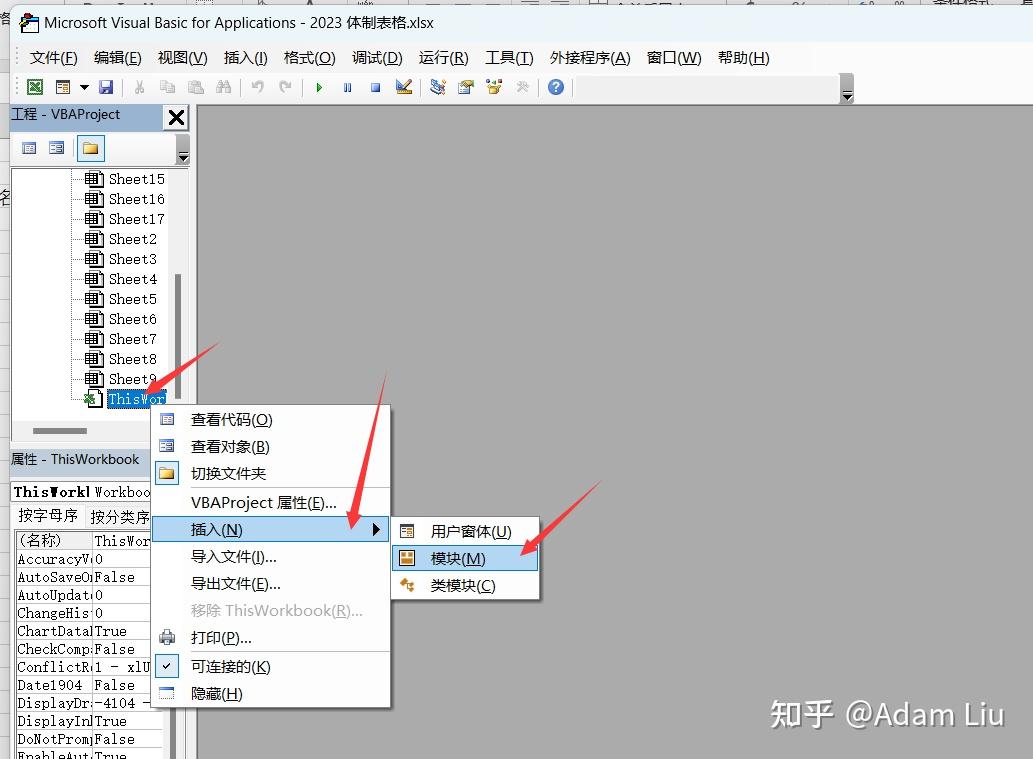This screenshot has height=759, width=1033.
Task: Open the 窗口(W) menu
Action: point(674,58)
